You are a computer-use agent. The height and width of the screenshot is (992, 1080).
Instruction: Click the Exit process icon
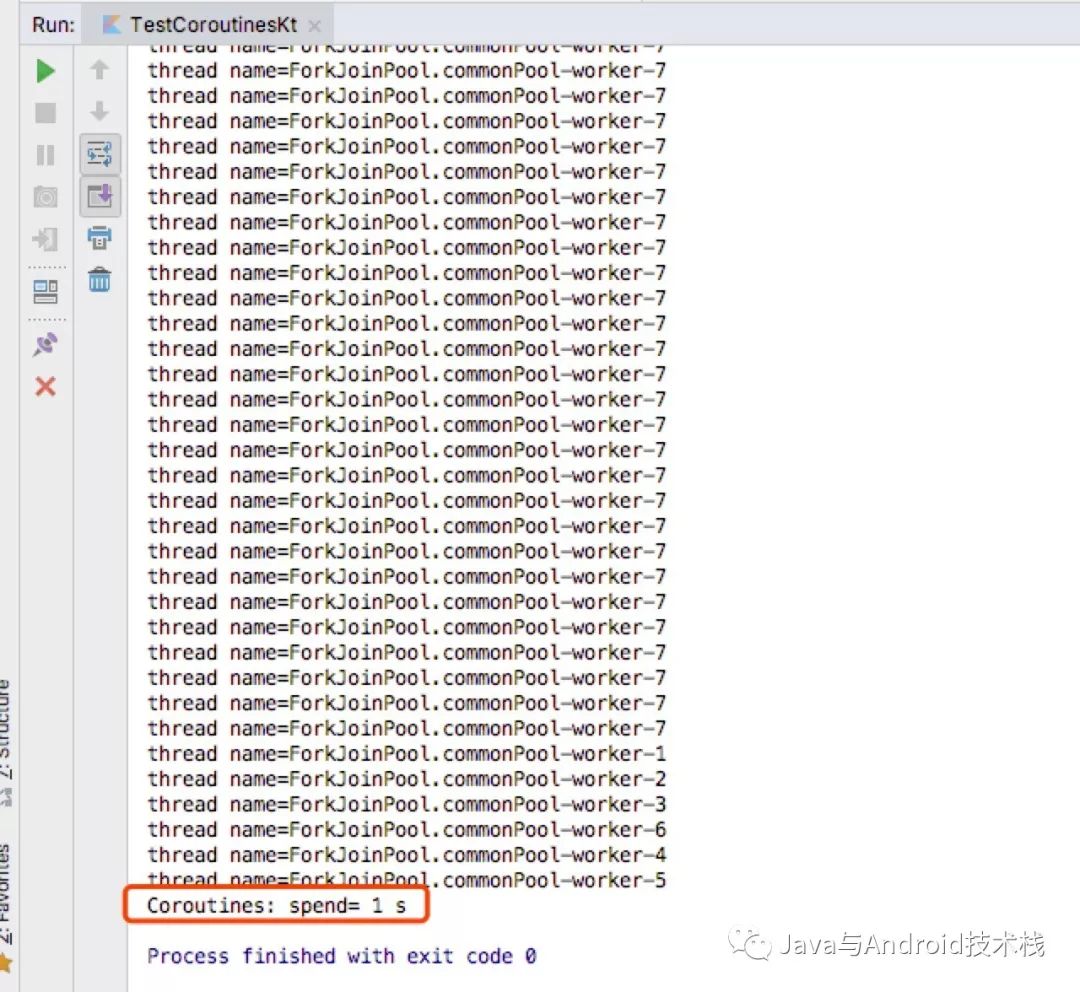point(45,240)
